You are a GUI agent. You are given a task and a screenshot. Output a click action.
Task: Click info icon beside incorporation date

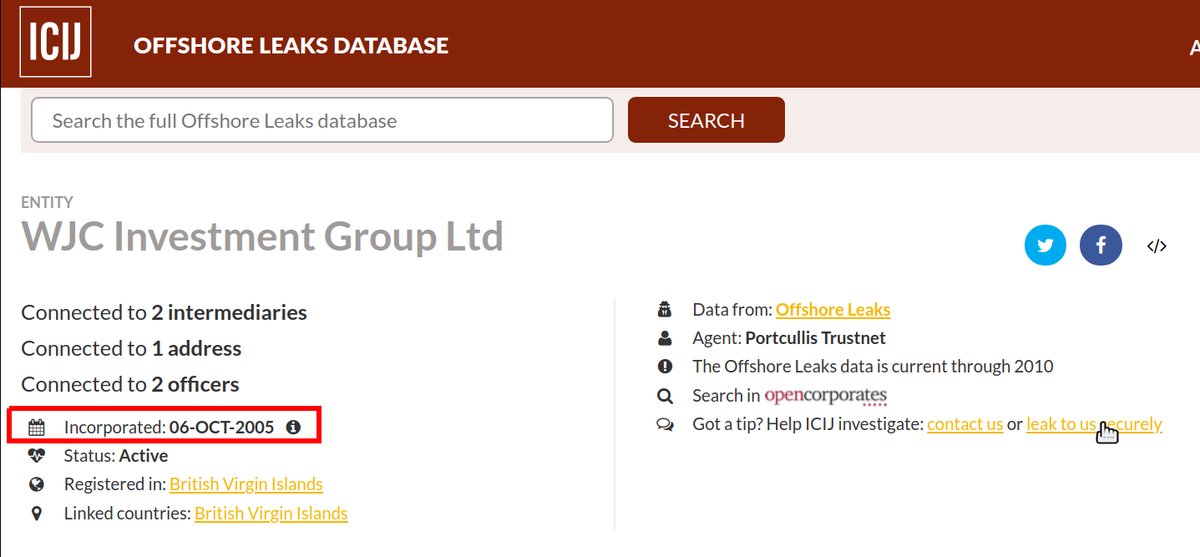point(293,427)
